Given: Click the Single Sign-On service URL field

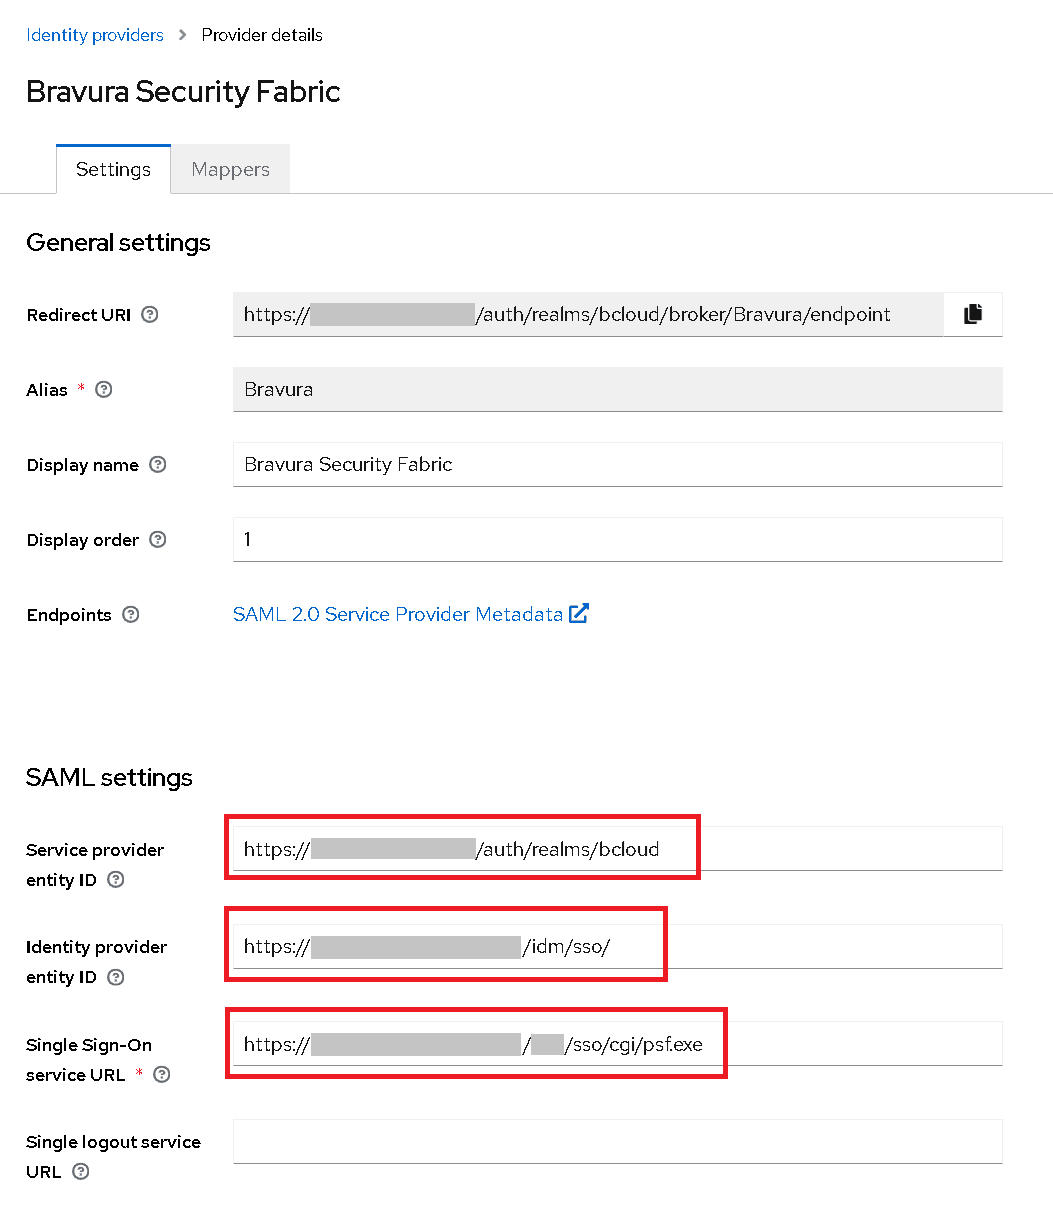Looking at the screenshot, I should [x=860, y=1044].
